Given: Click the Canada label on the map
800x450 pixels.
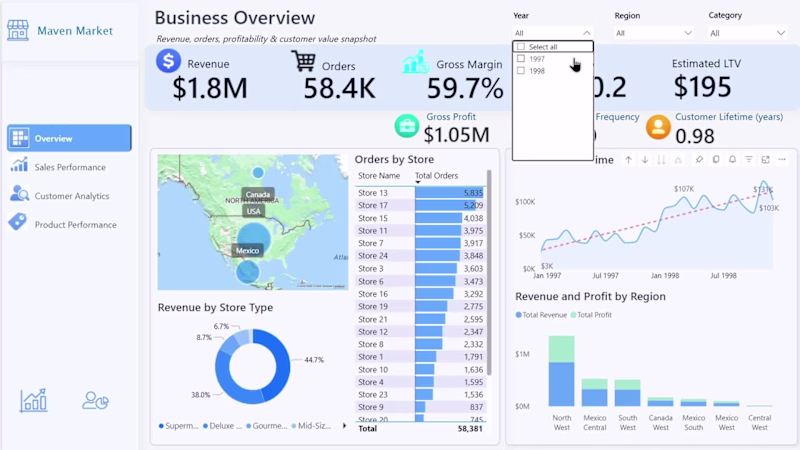Looking at the screenshot, I should (258, 194).
